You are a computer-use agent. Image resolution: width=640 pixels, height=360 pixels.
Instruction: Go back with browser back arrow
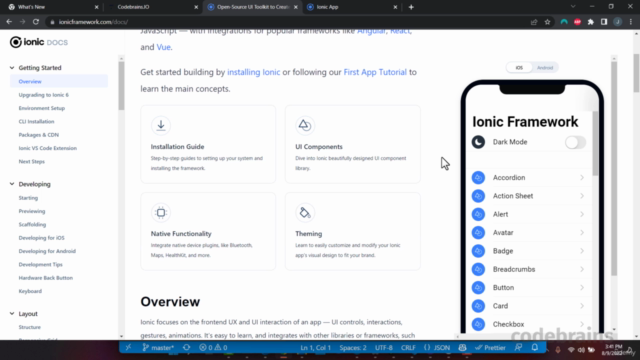coord(9,22)
